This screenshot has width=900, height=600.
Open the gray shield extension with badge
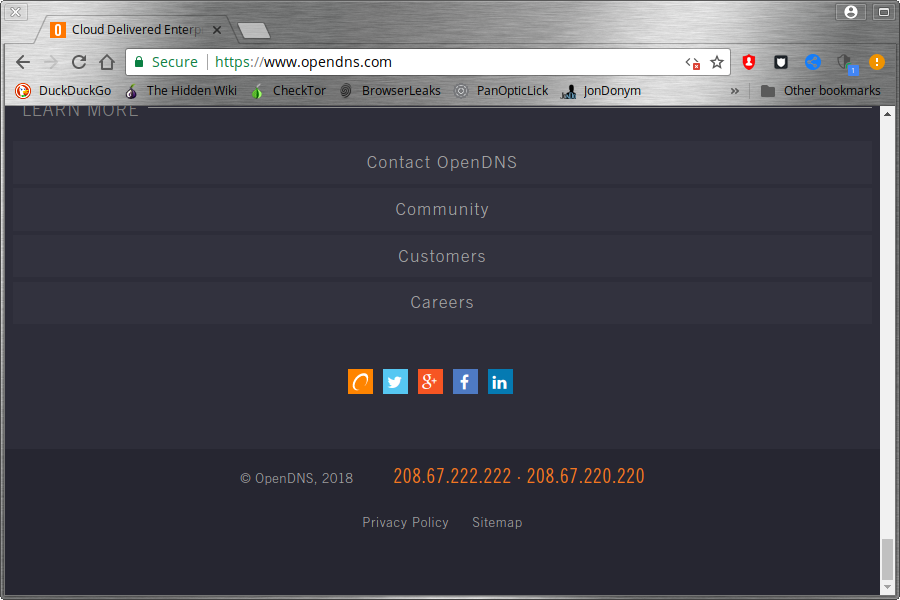tap(845, 63)
